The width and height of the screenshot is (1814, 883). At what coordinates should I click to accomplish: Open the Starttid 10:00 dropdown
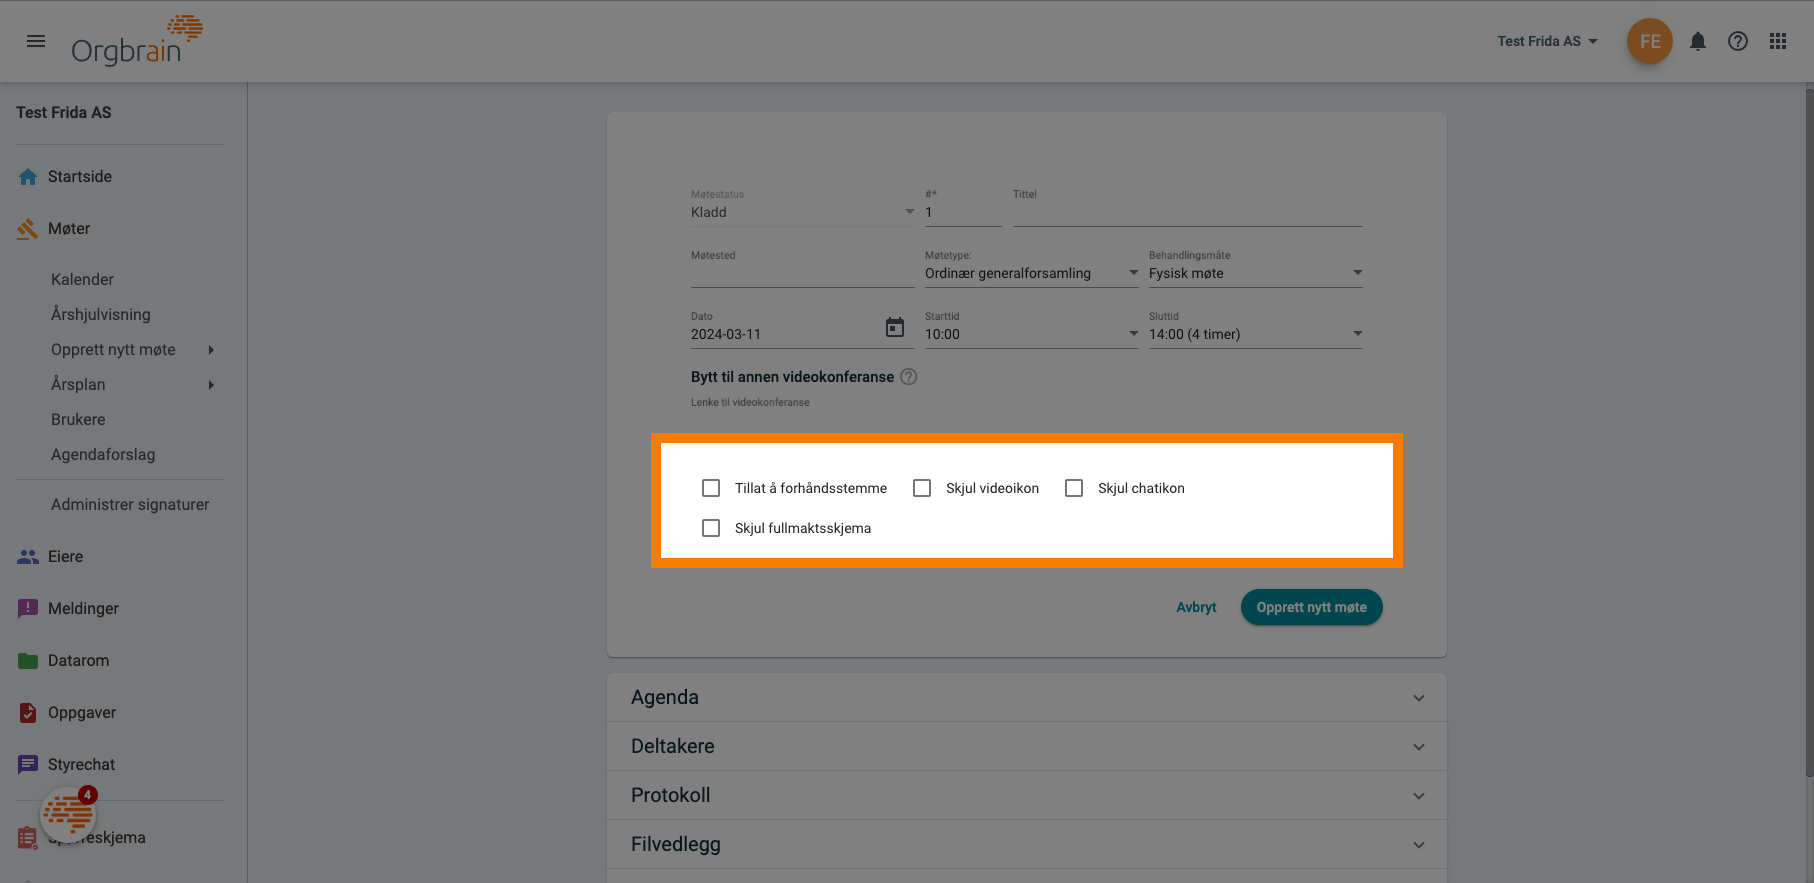click(1032, 334)
